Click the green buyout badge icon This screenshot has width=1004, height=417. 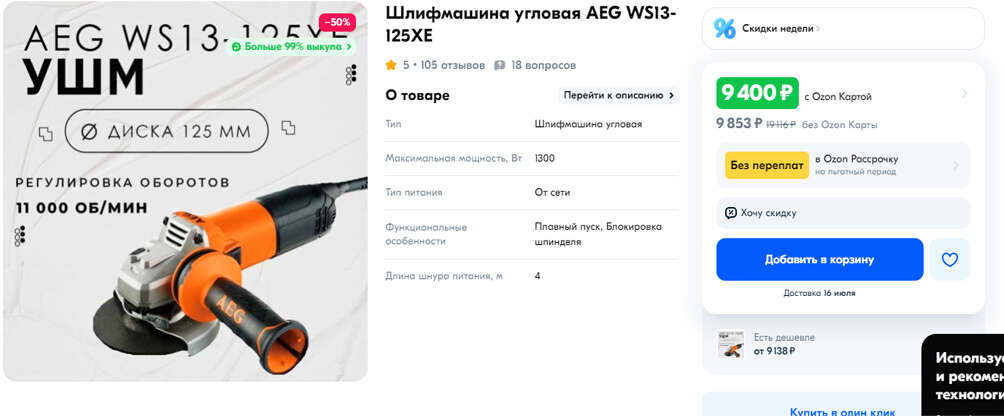(237, 47)
